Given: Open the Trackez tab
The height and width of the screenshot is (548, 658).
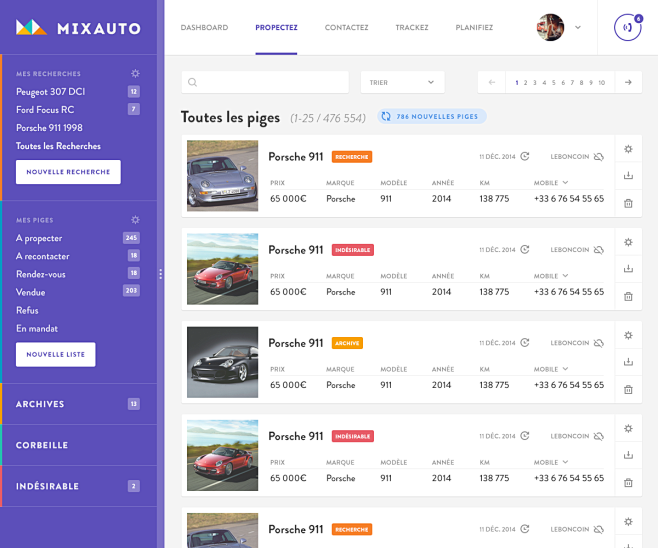Looking at the screenshot, I should click(x=412, y=28).
